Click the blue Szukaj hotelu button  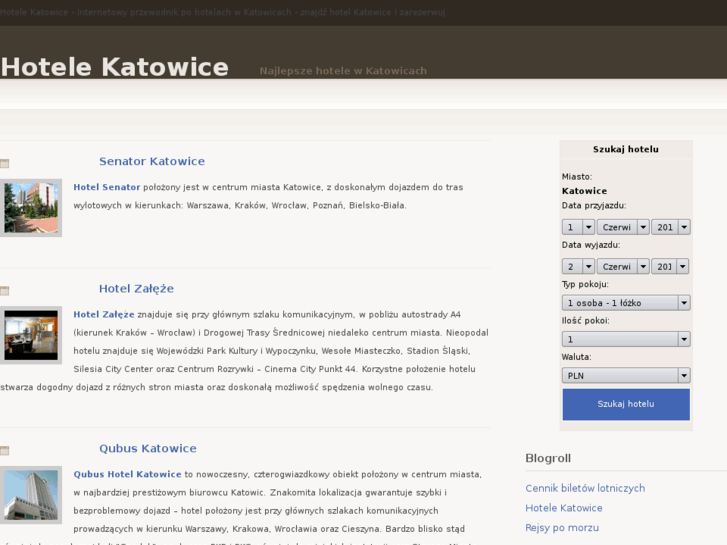coord(626,404)
